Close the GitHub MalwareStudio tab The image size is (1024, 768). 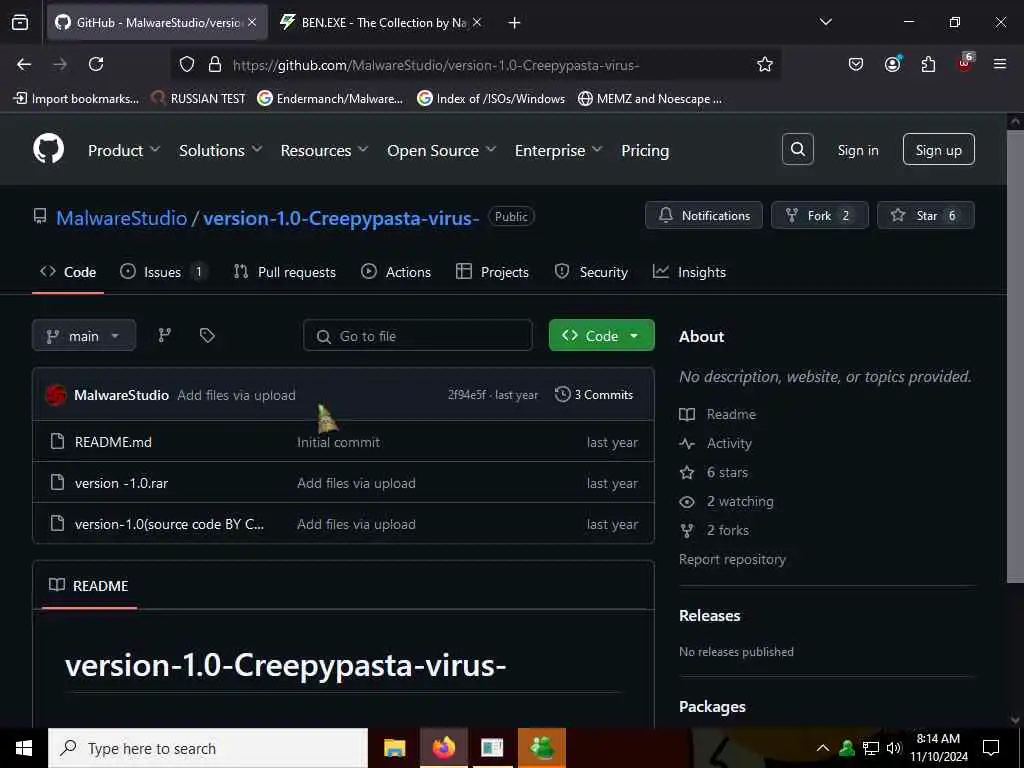pos(252,22)
